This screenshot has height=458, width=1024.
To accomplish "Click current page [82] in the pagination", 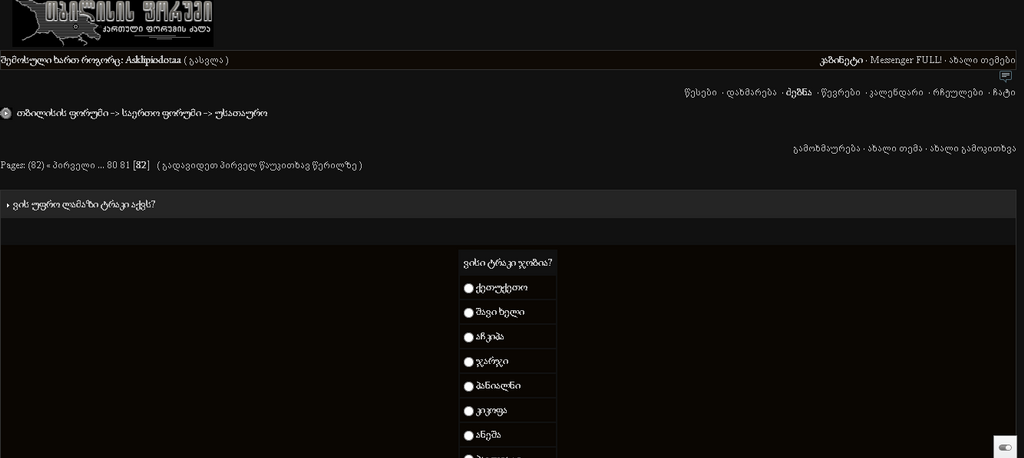I will click(x=141, y=165).
